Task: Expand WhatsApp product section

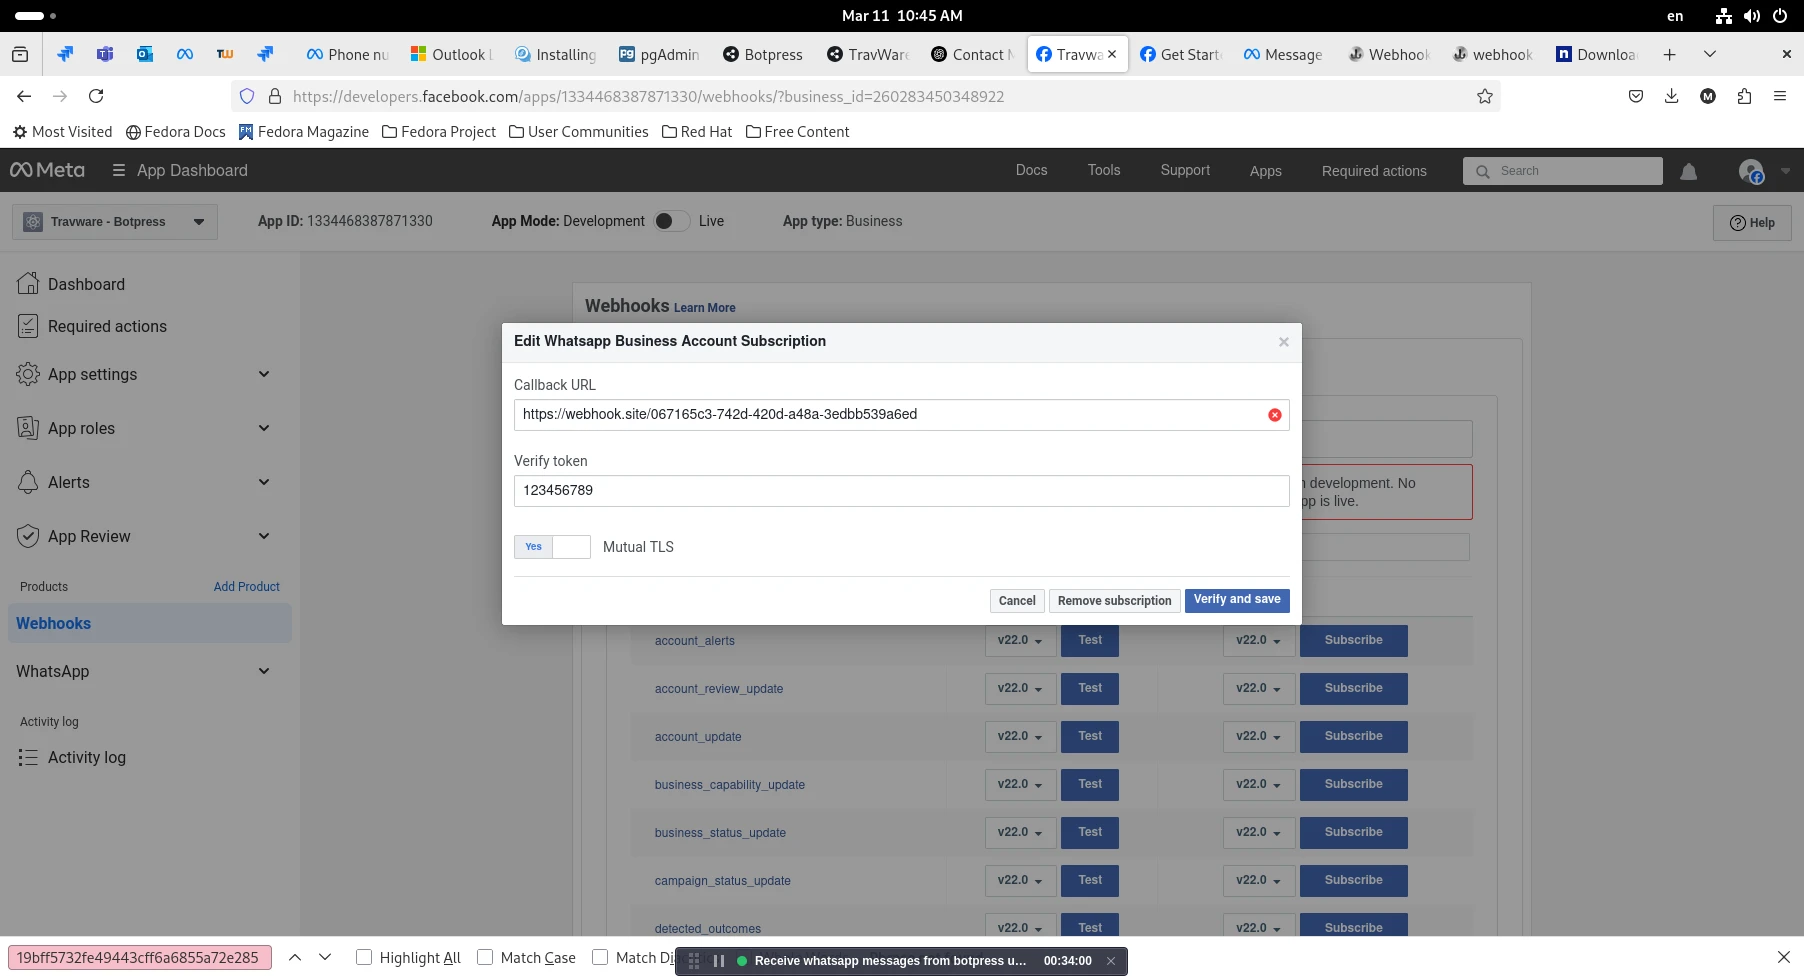Action: tap(264, 671)
